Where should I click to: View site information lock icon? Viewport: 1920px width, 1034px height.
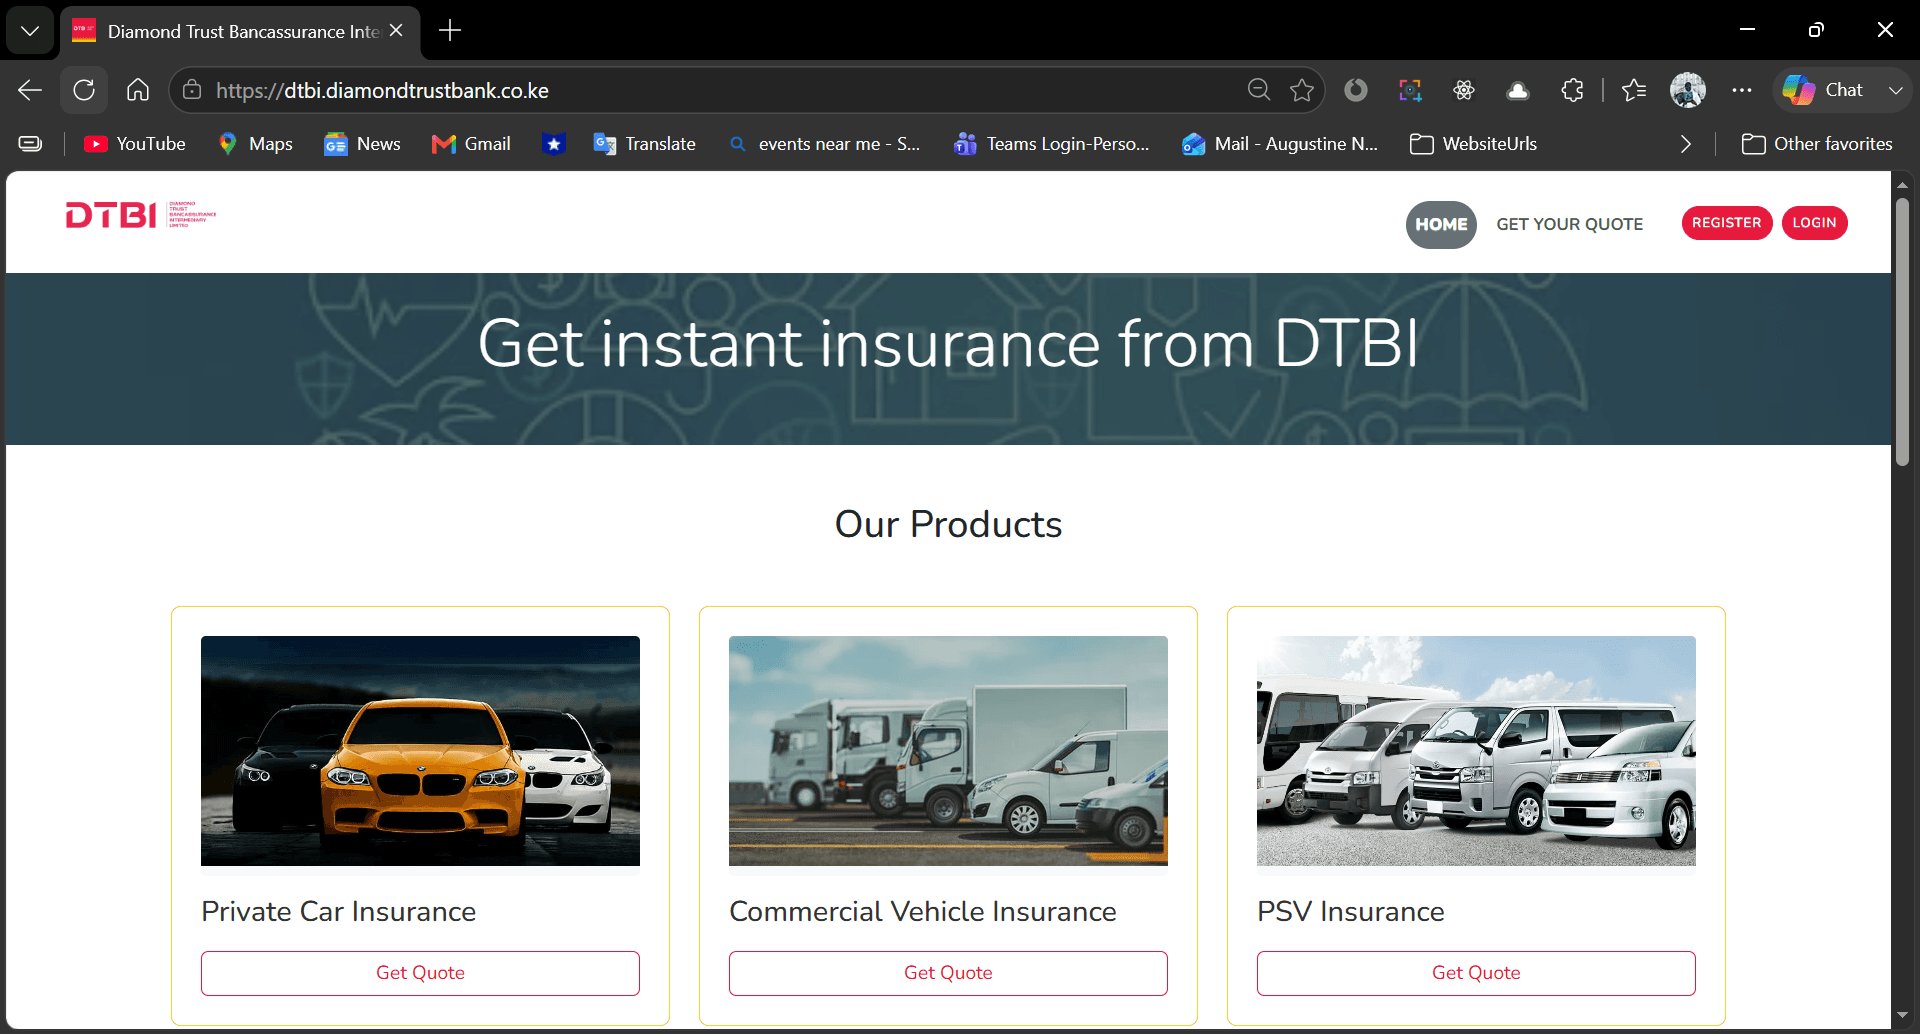click(x=192, y=90)
